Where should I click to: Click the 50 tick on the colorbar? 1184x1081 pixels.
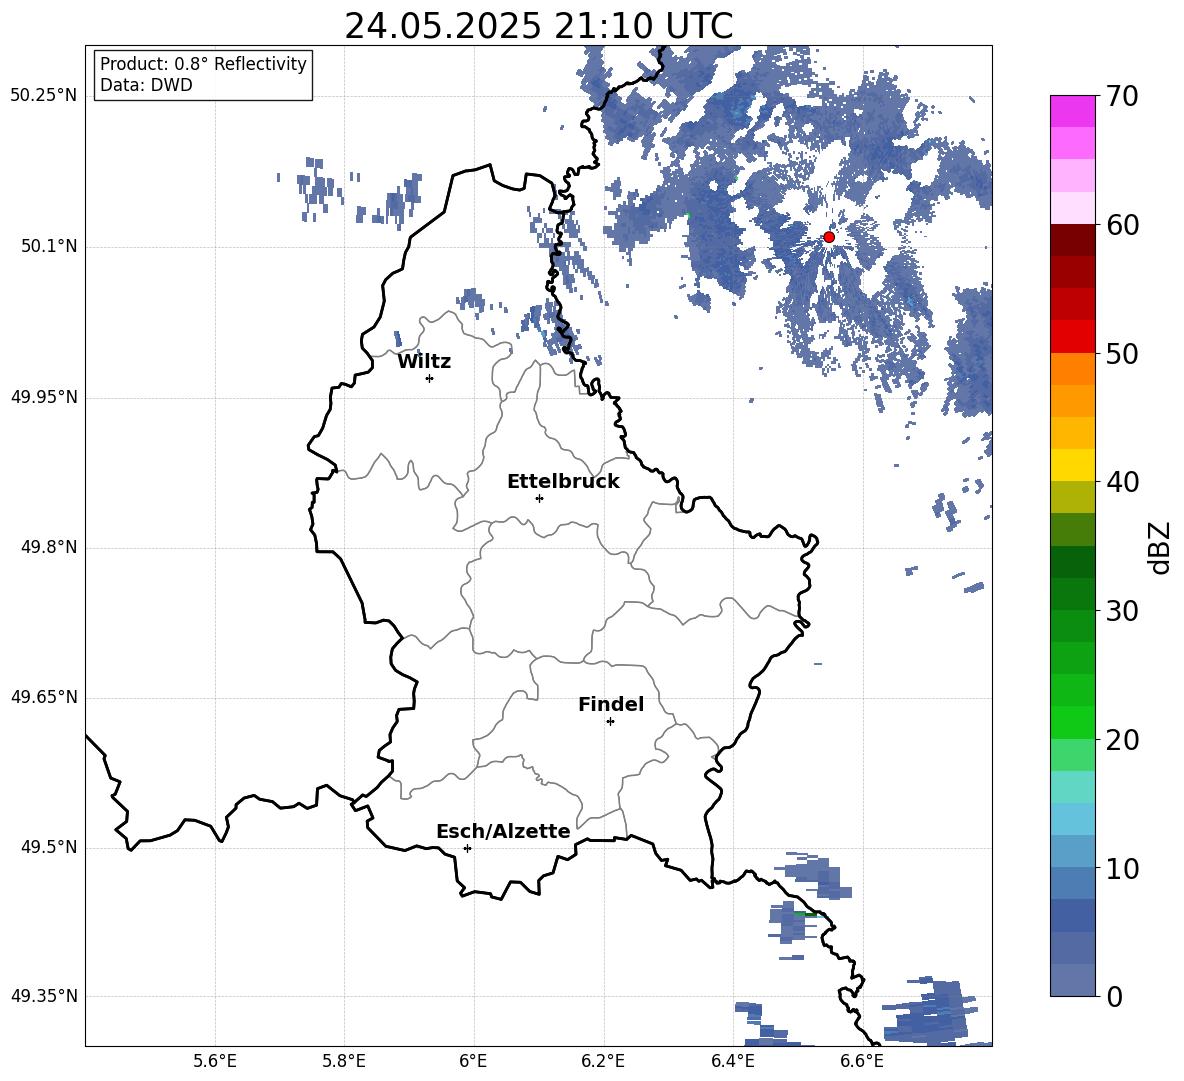coord(1122,353)
